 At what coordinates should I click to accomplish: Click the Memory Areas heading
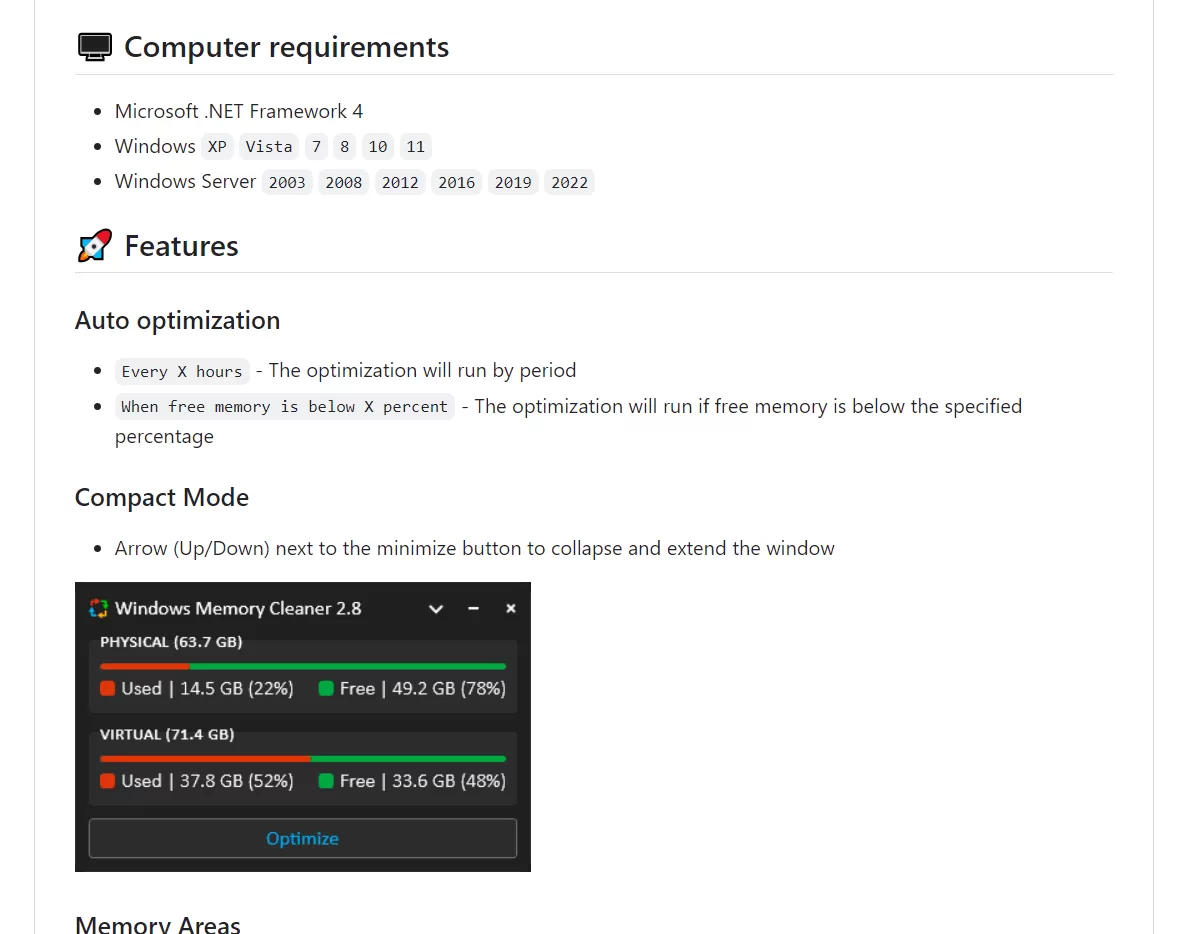pyautogui.click(x=157, y=922)
